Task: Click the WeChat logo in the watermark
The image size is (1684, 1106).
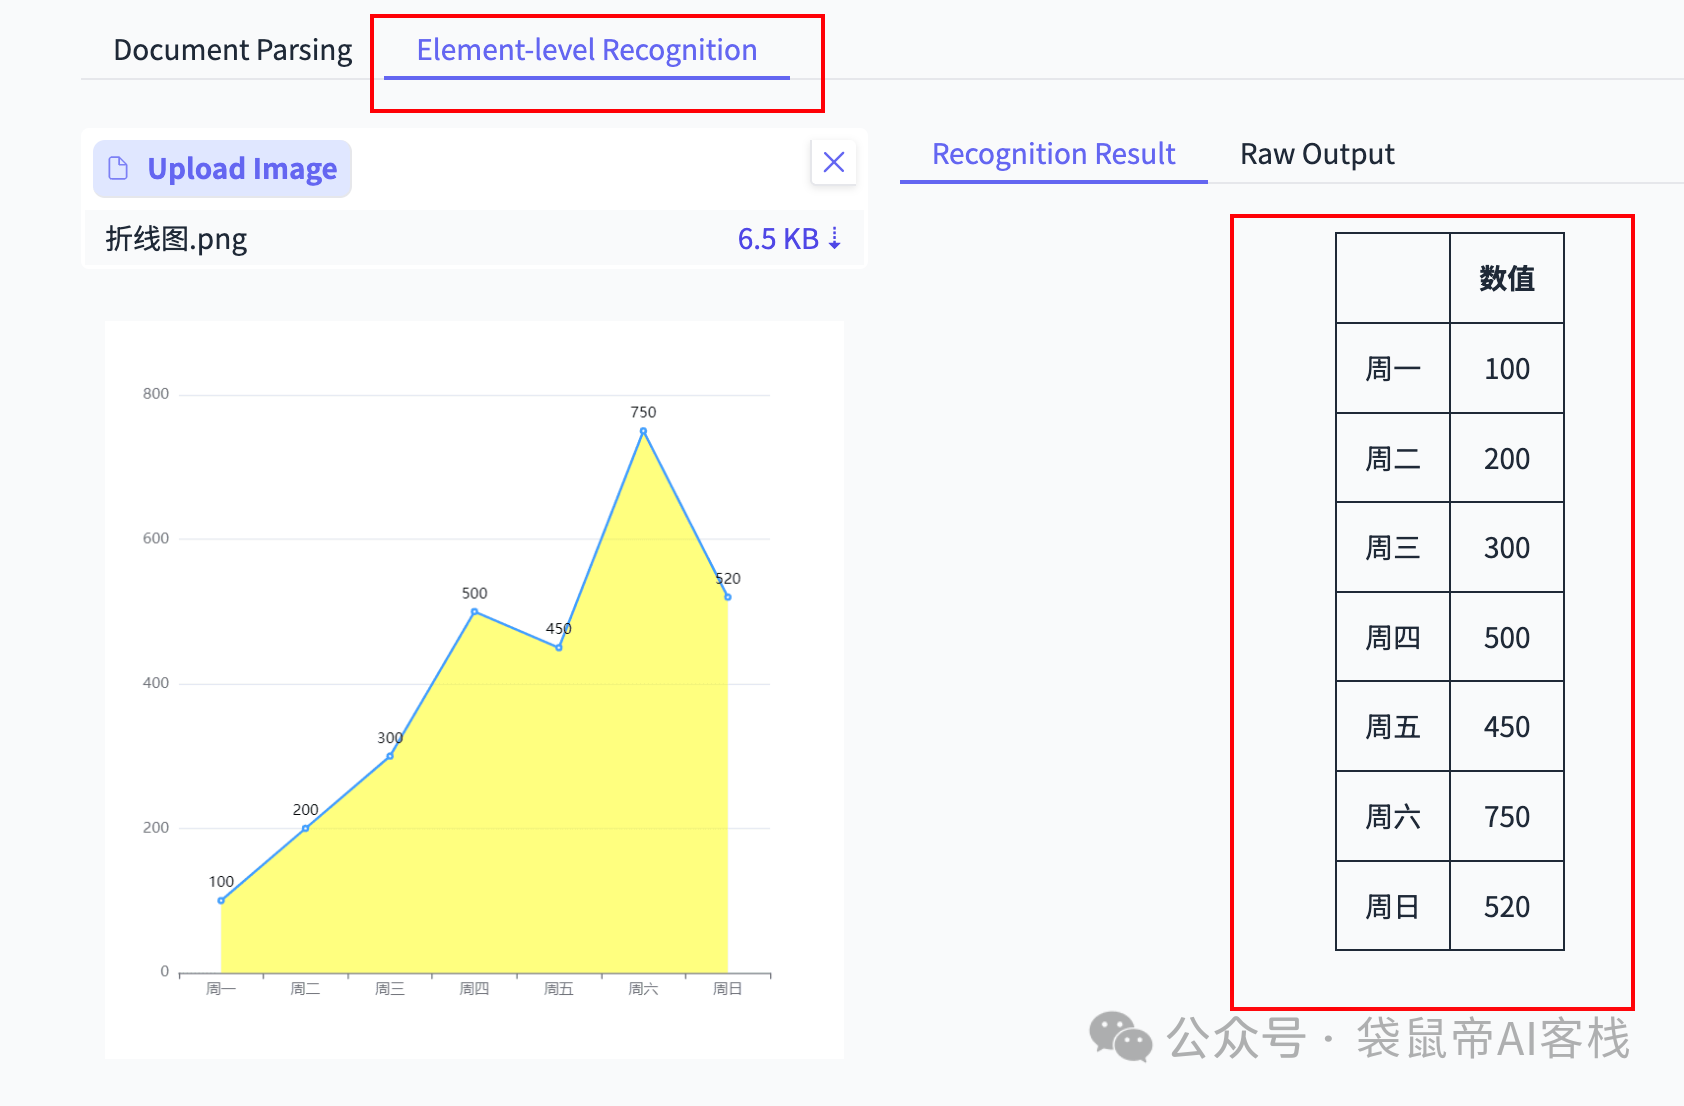Action: pos(1120,1037)
